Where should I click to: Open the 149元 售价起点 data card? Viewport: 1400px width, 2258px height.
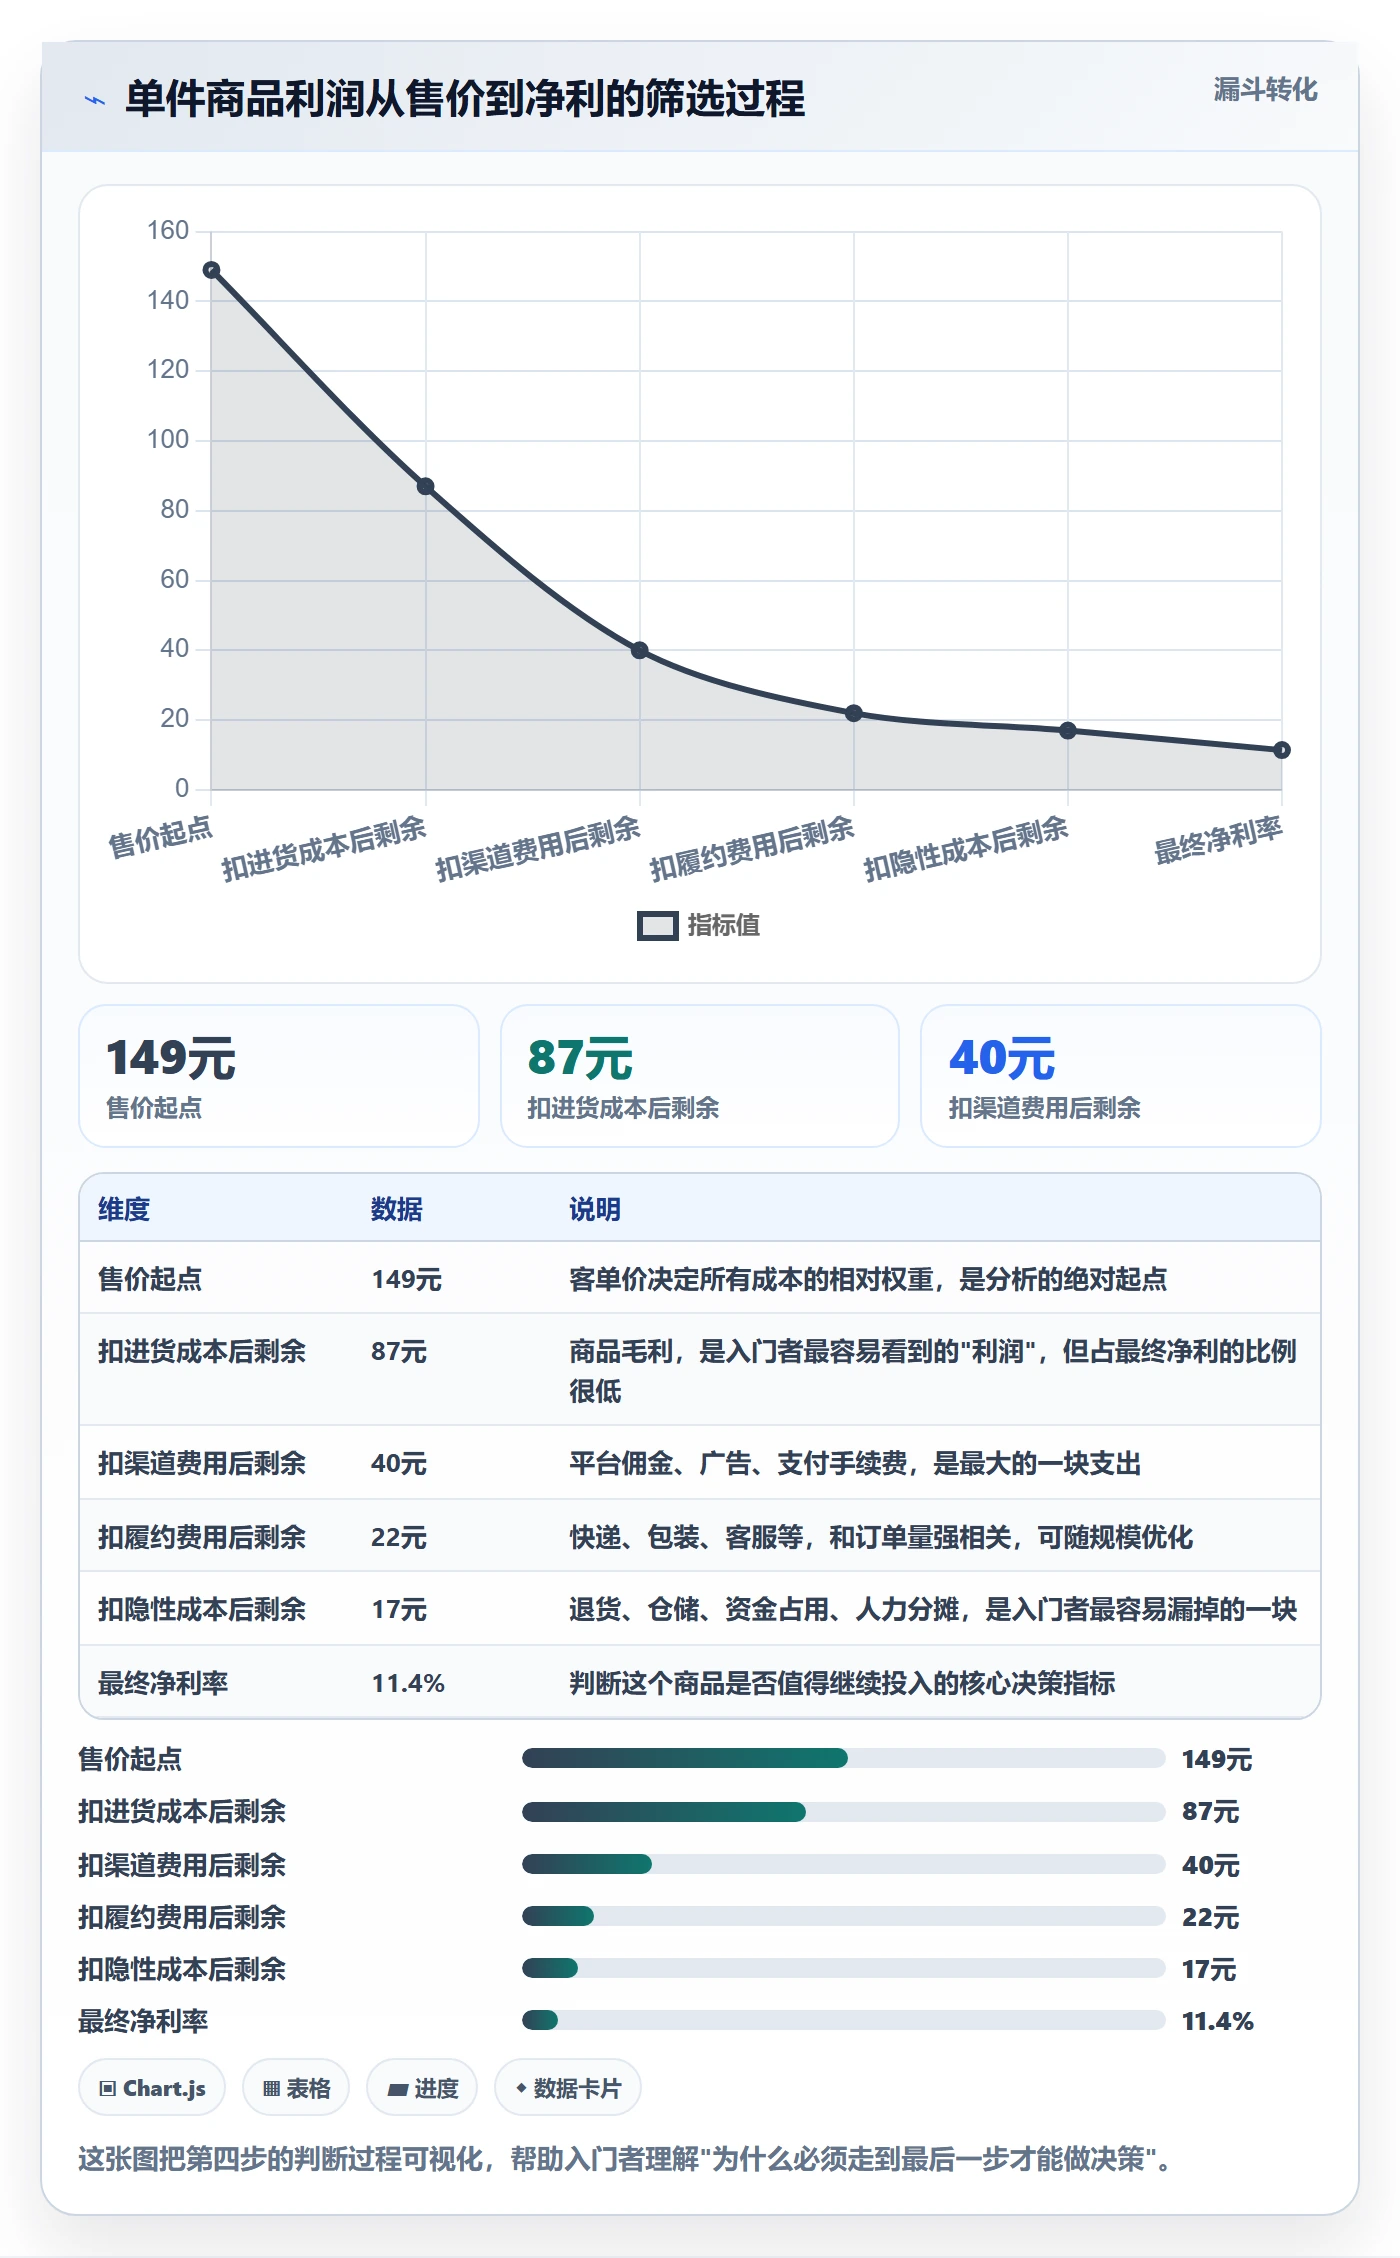coord(279,1076)
